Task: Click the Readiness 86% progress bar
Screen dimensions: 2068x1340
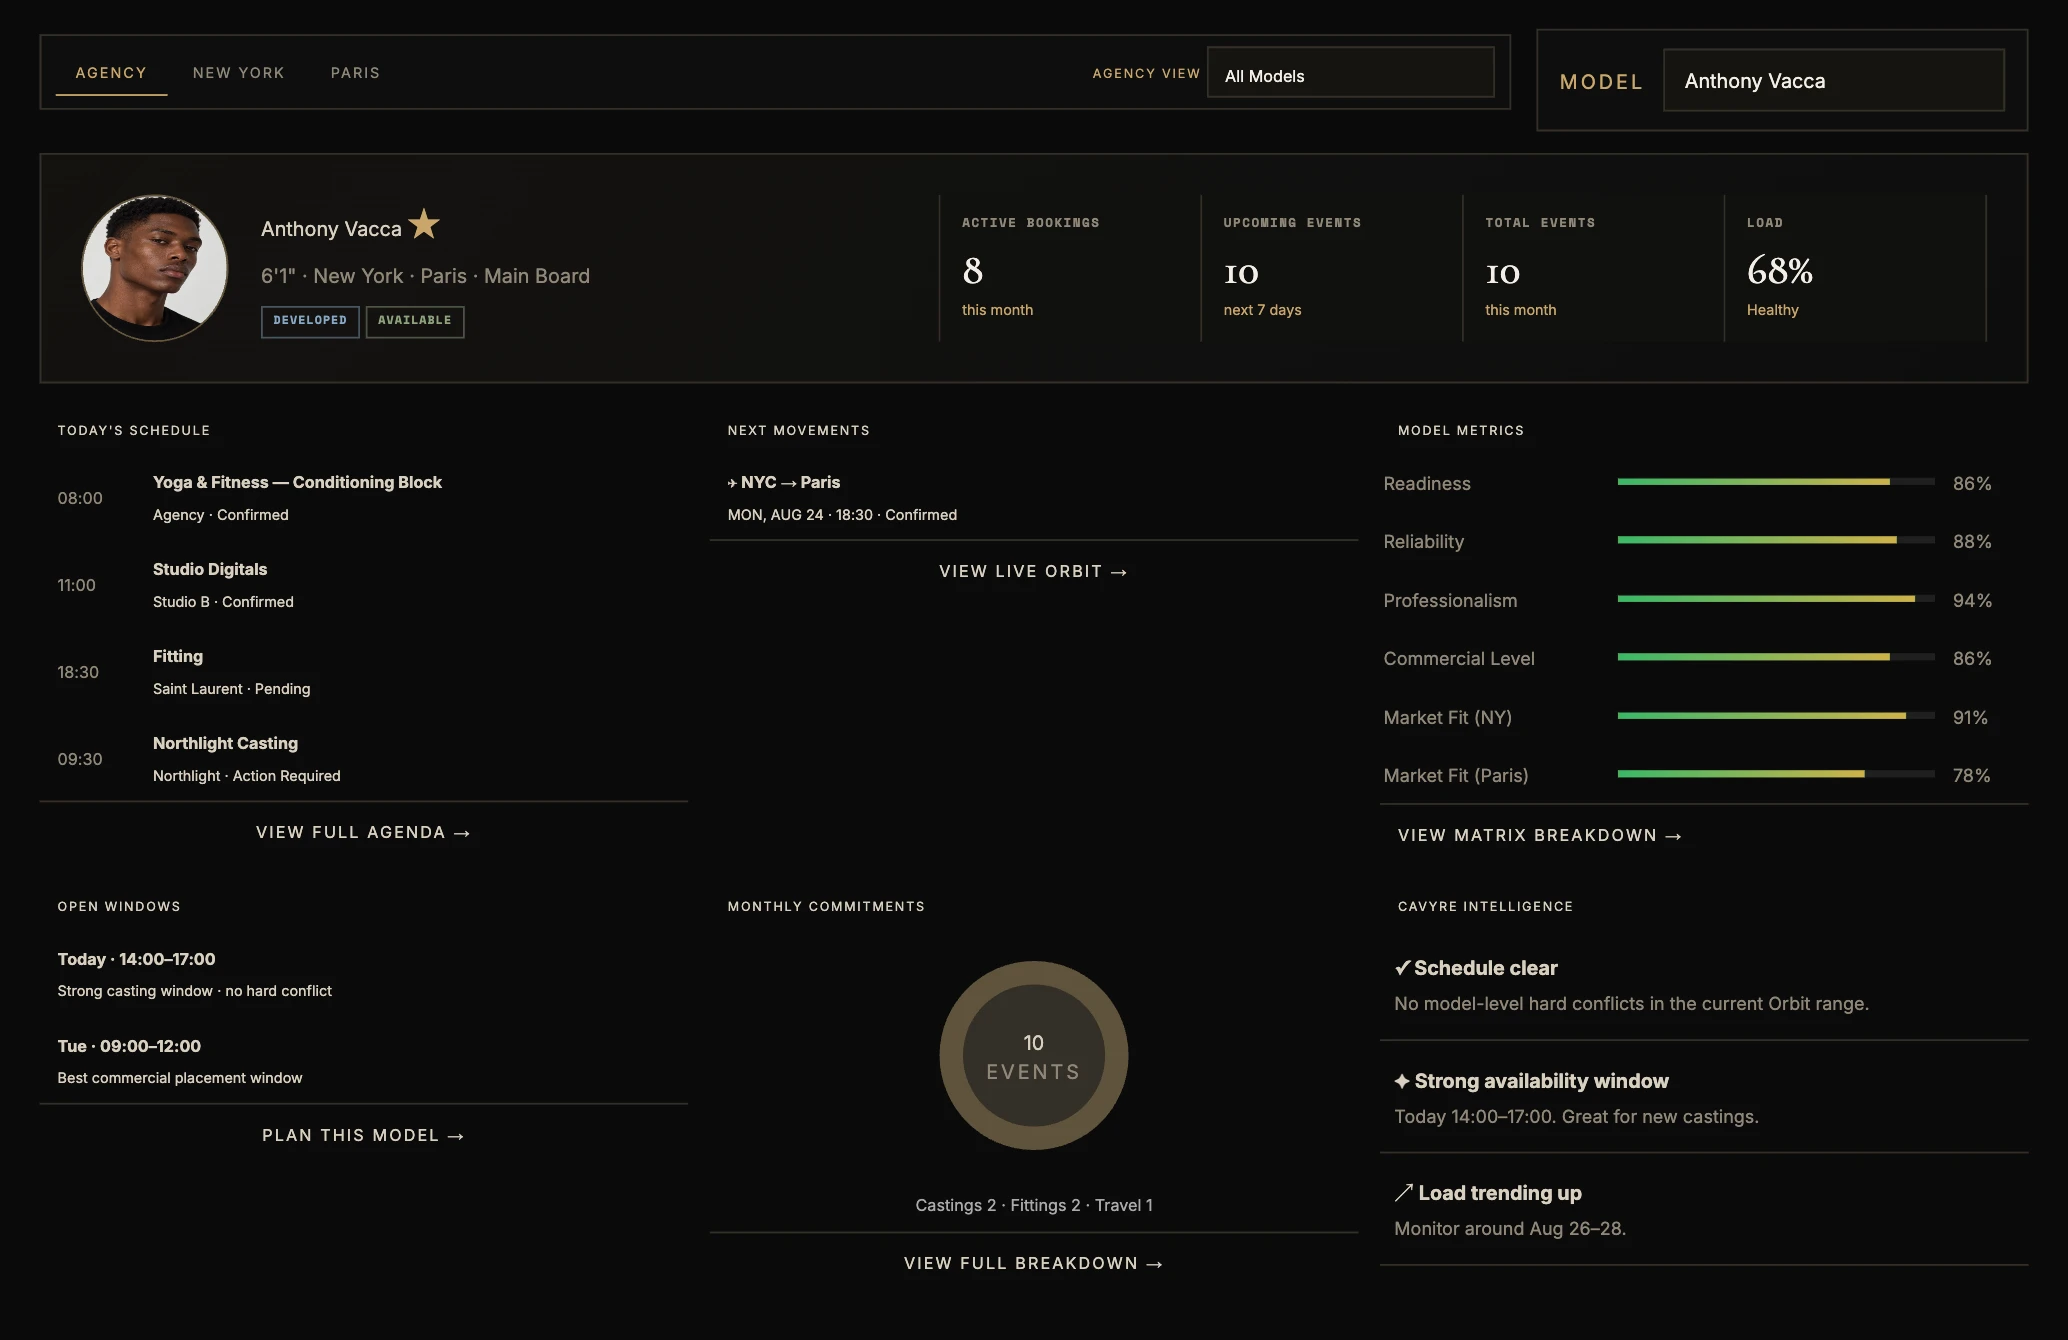Action: pyautogui.click(x=1776, y=482)
